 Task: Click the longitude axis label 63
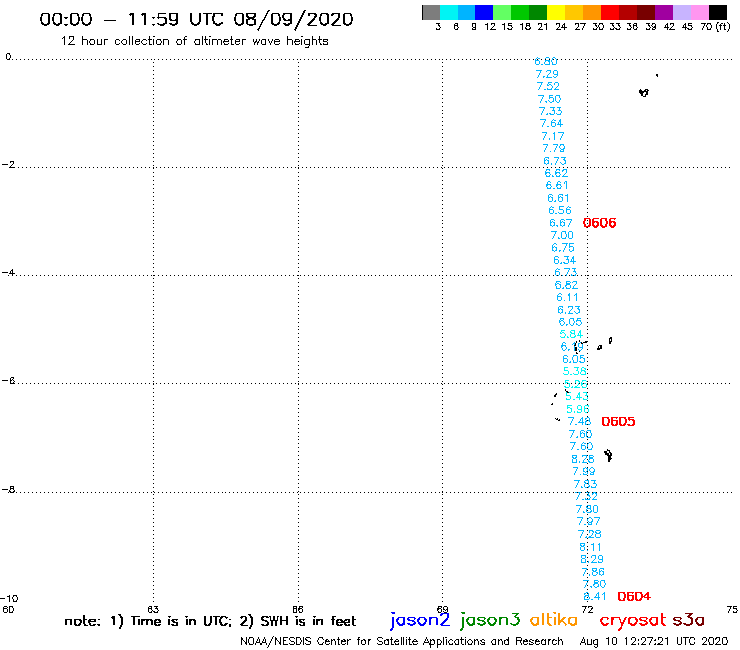(153, 609)
